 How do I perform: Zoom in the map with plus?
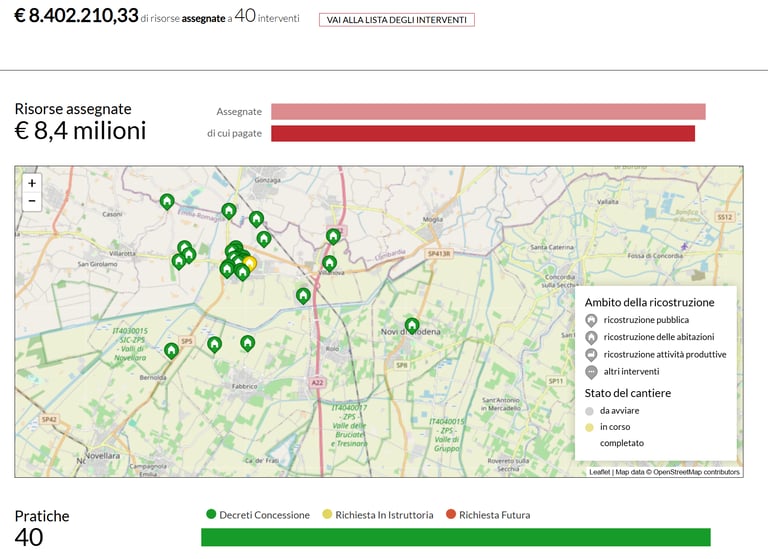pos(32,183)
